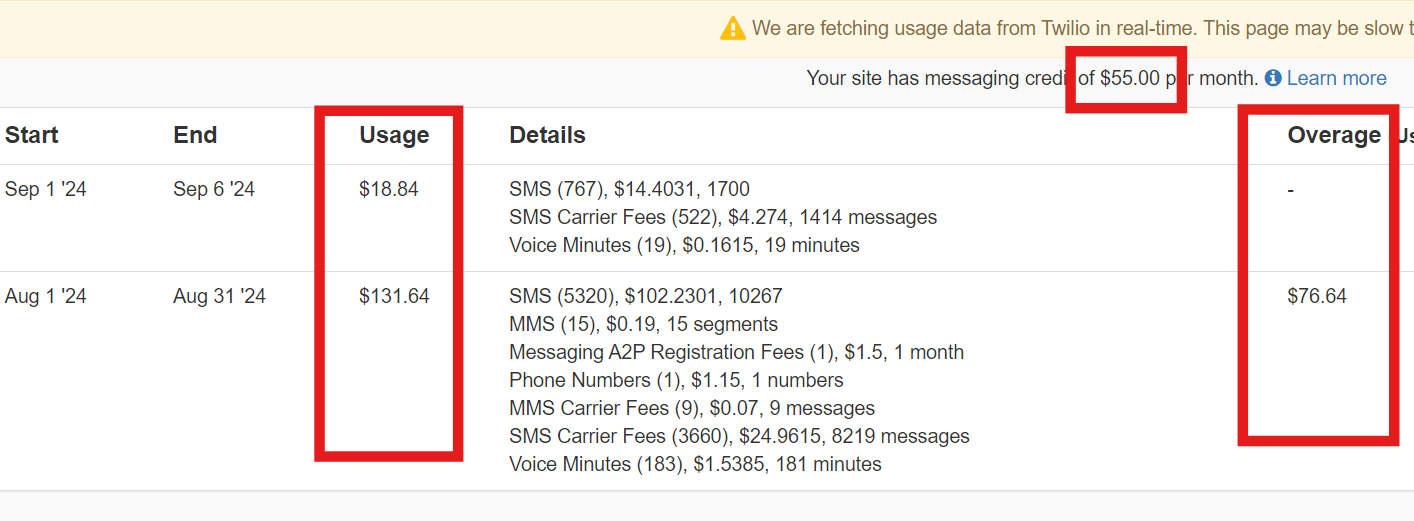
Task: Click the Overage column header
Action: click(1334, 135)
